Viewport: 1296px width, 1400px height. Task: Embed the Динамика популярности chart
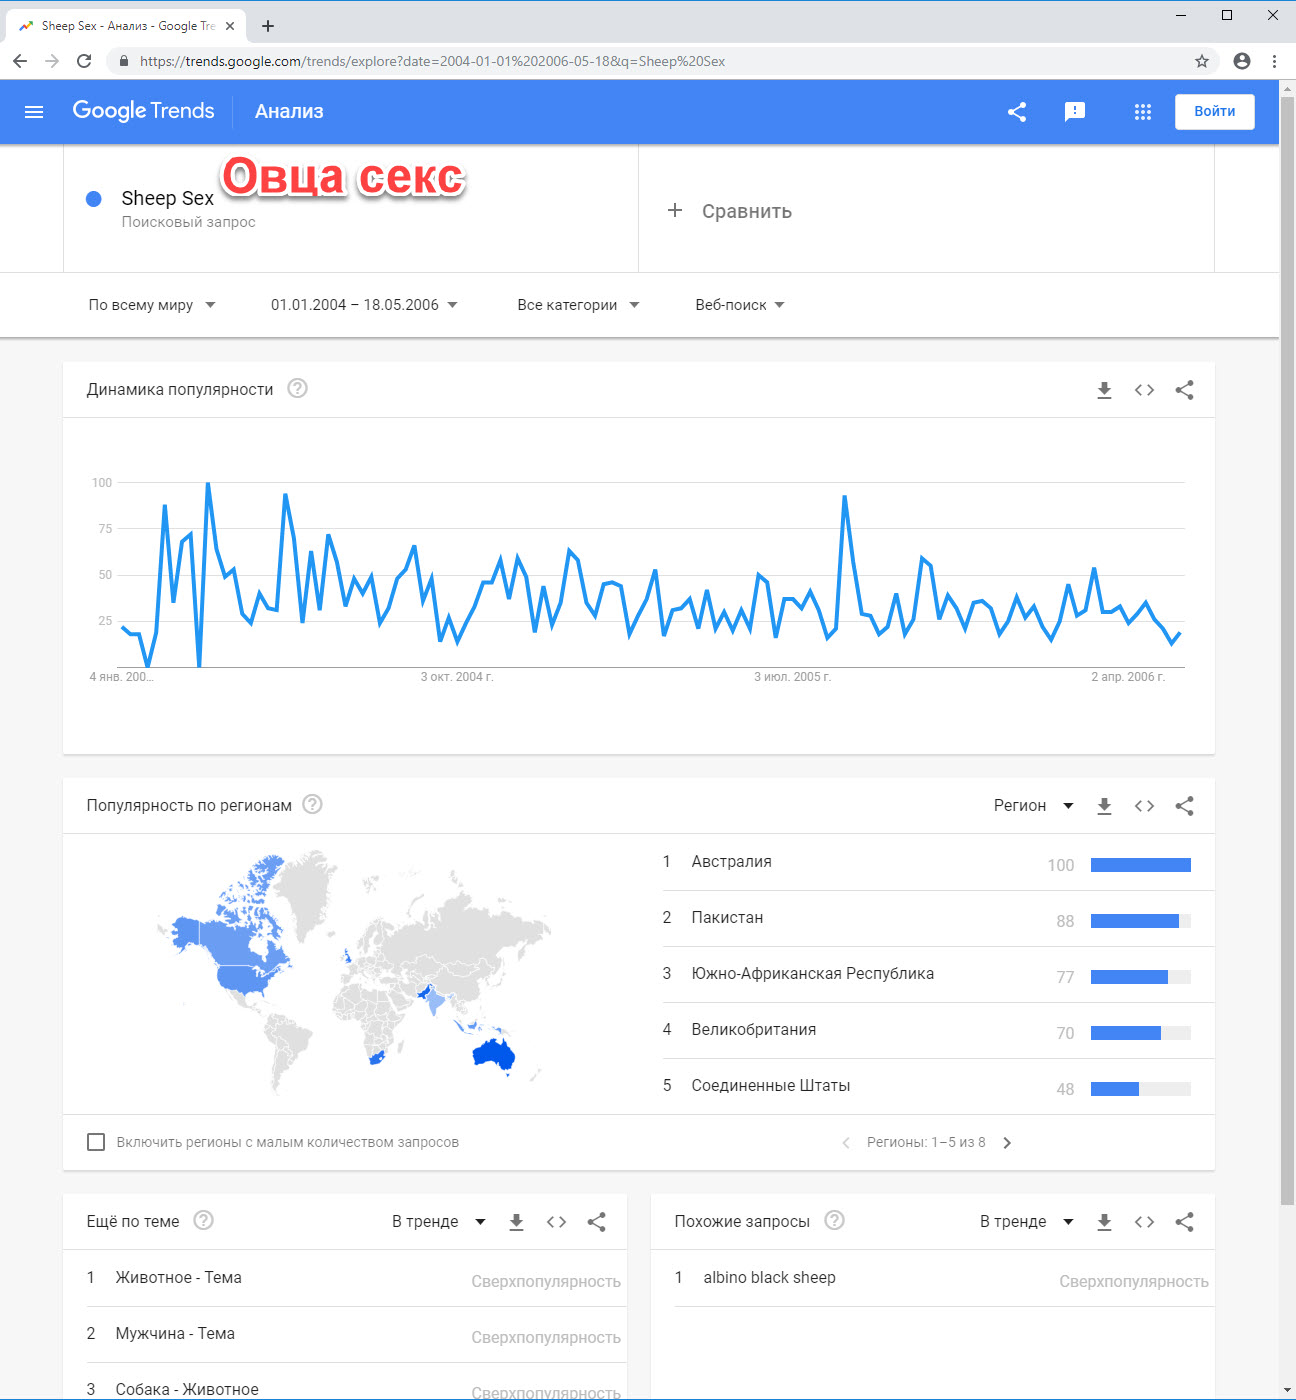[x=1144, y=390]
